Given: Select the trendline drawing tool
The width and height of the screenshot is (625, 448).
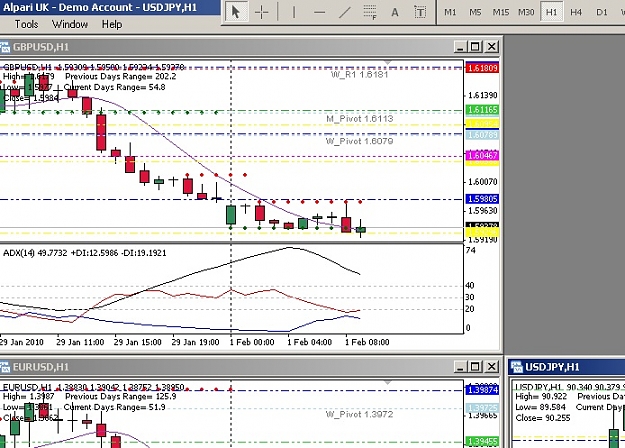Looking at the screenshot, I should pos(344,12).
